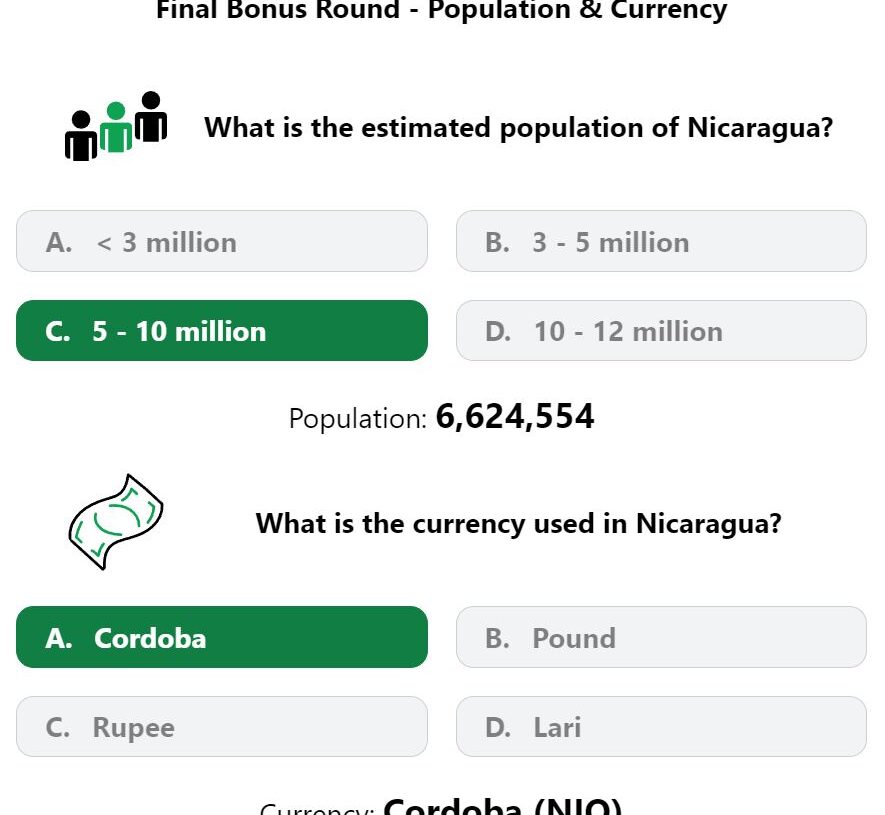This screenshot has width=885, height=815.
Task: Click 'Nicaragua?' in the currency question
Action: (x=708, y=523)
